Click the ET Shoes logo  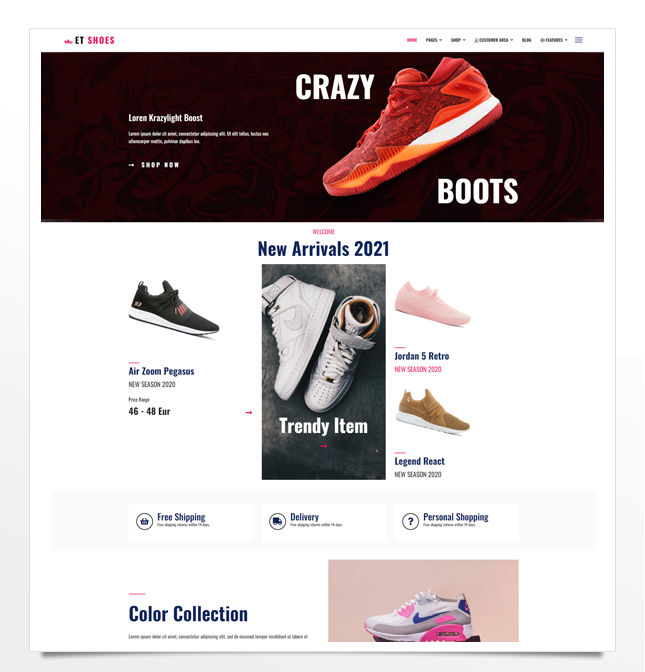click(x=90, y=40)
